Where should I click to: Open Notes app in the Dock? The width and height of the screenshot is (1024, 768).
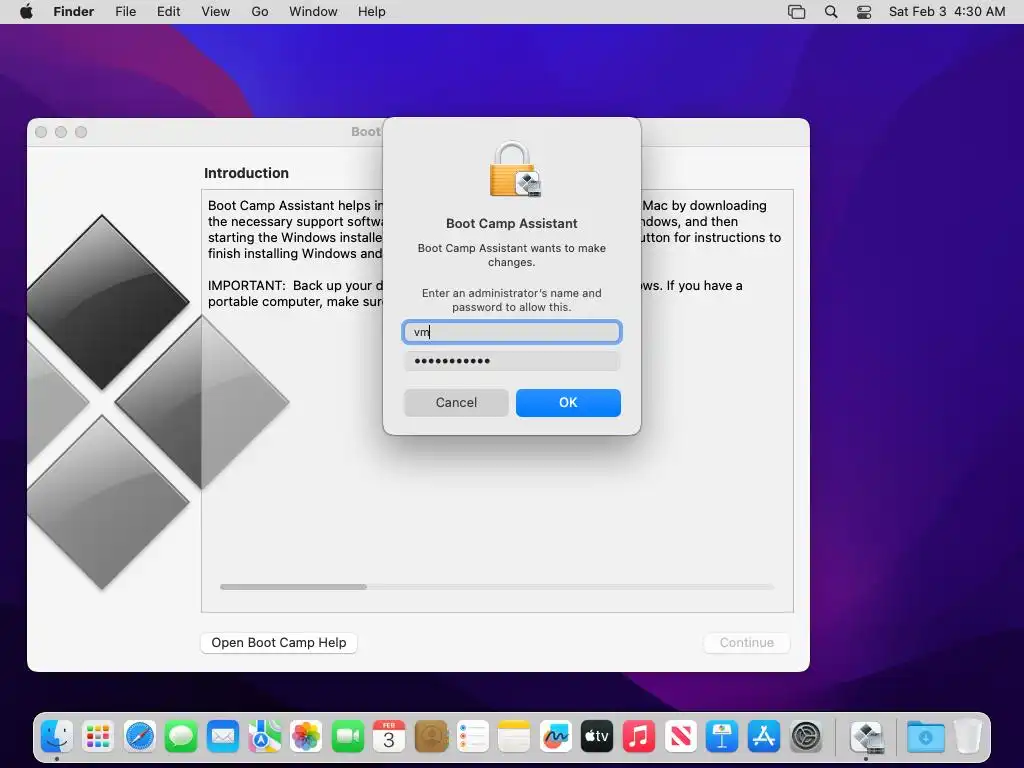point(514,737)
